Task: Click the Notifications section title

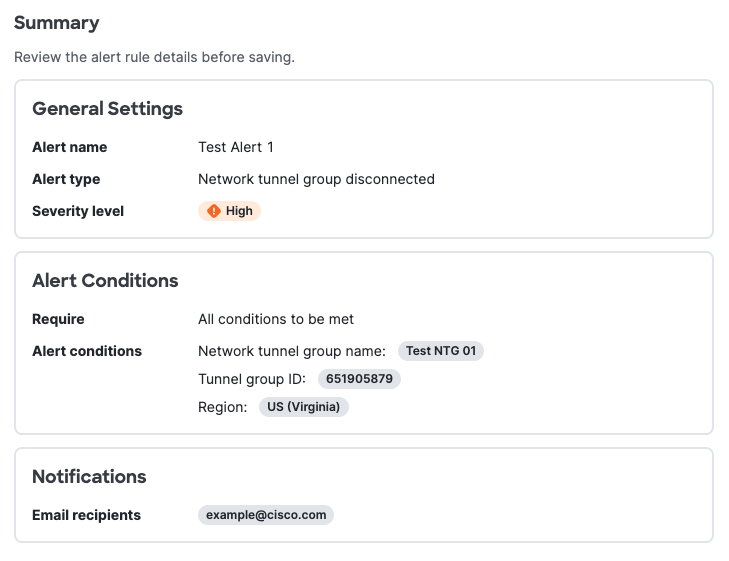Action: (x=89, y=477)
